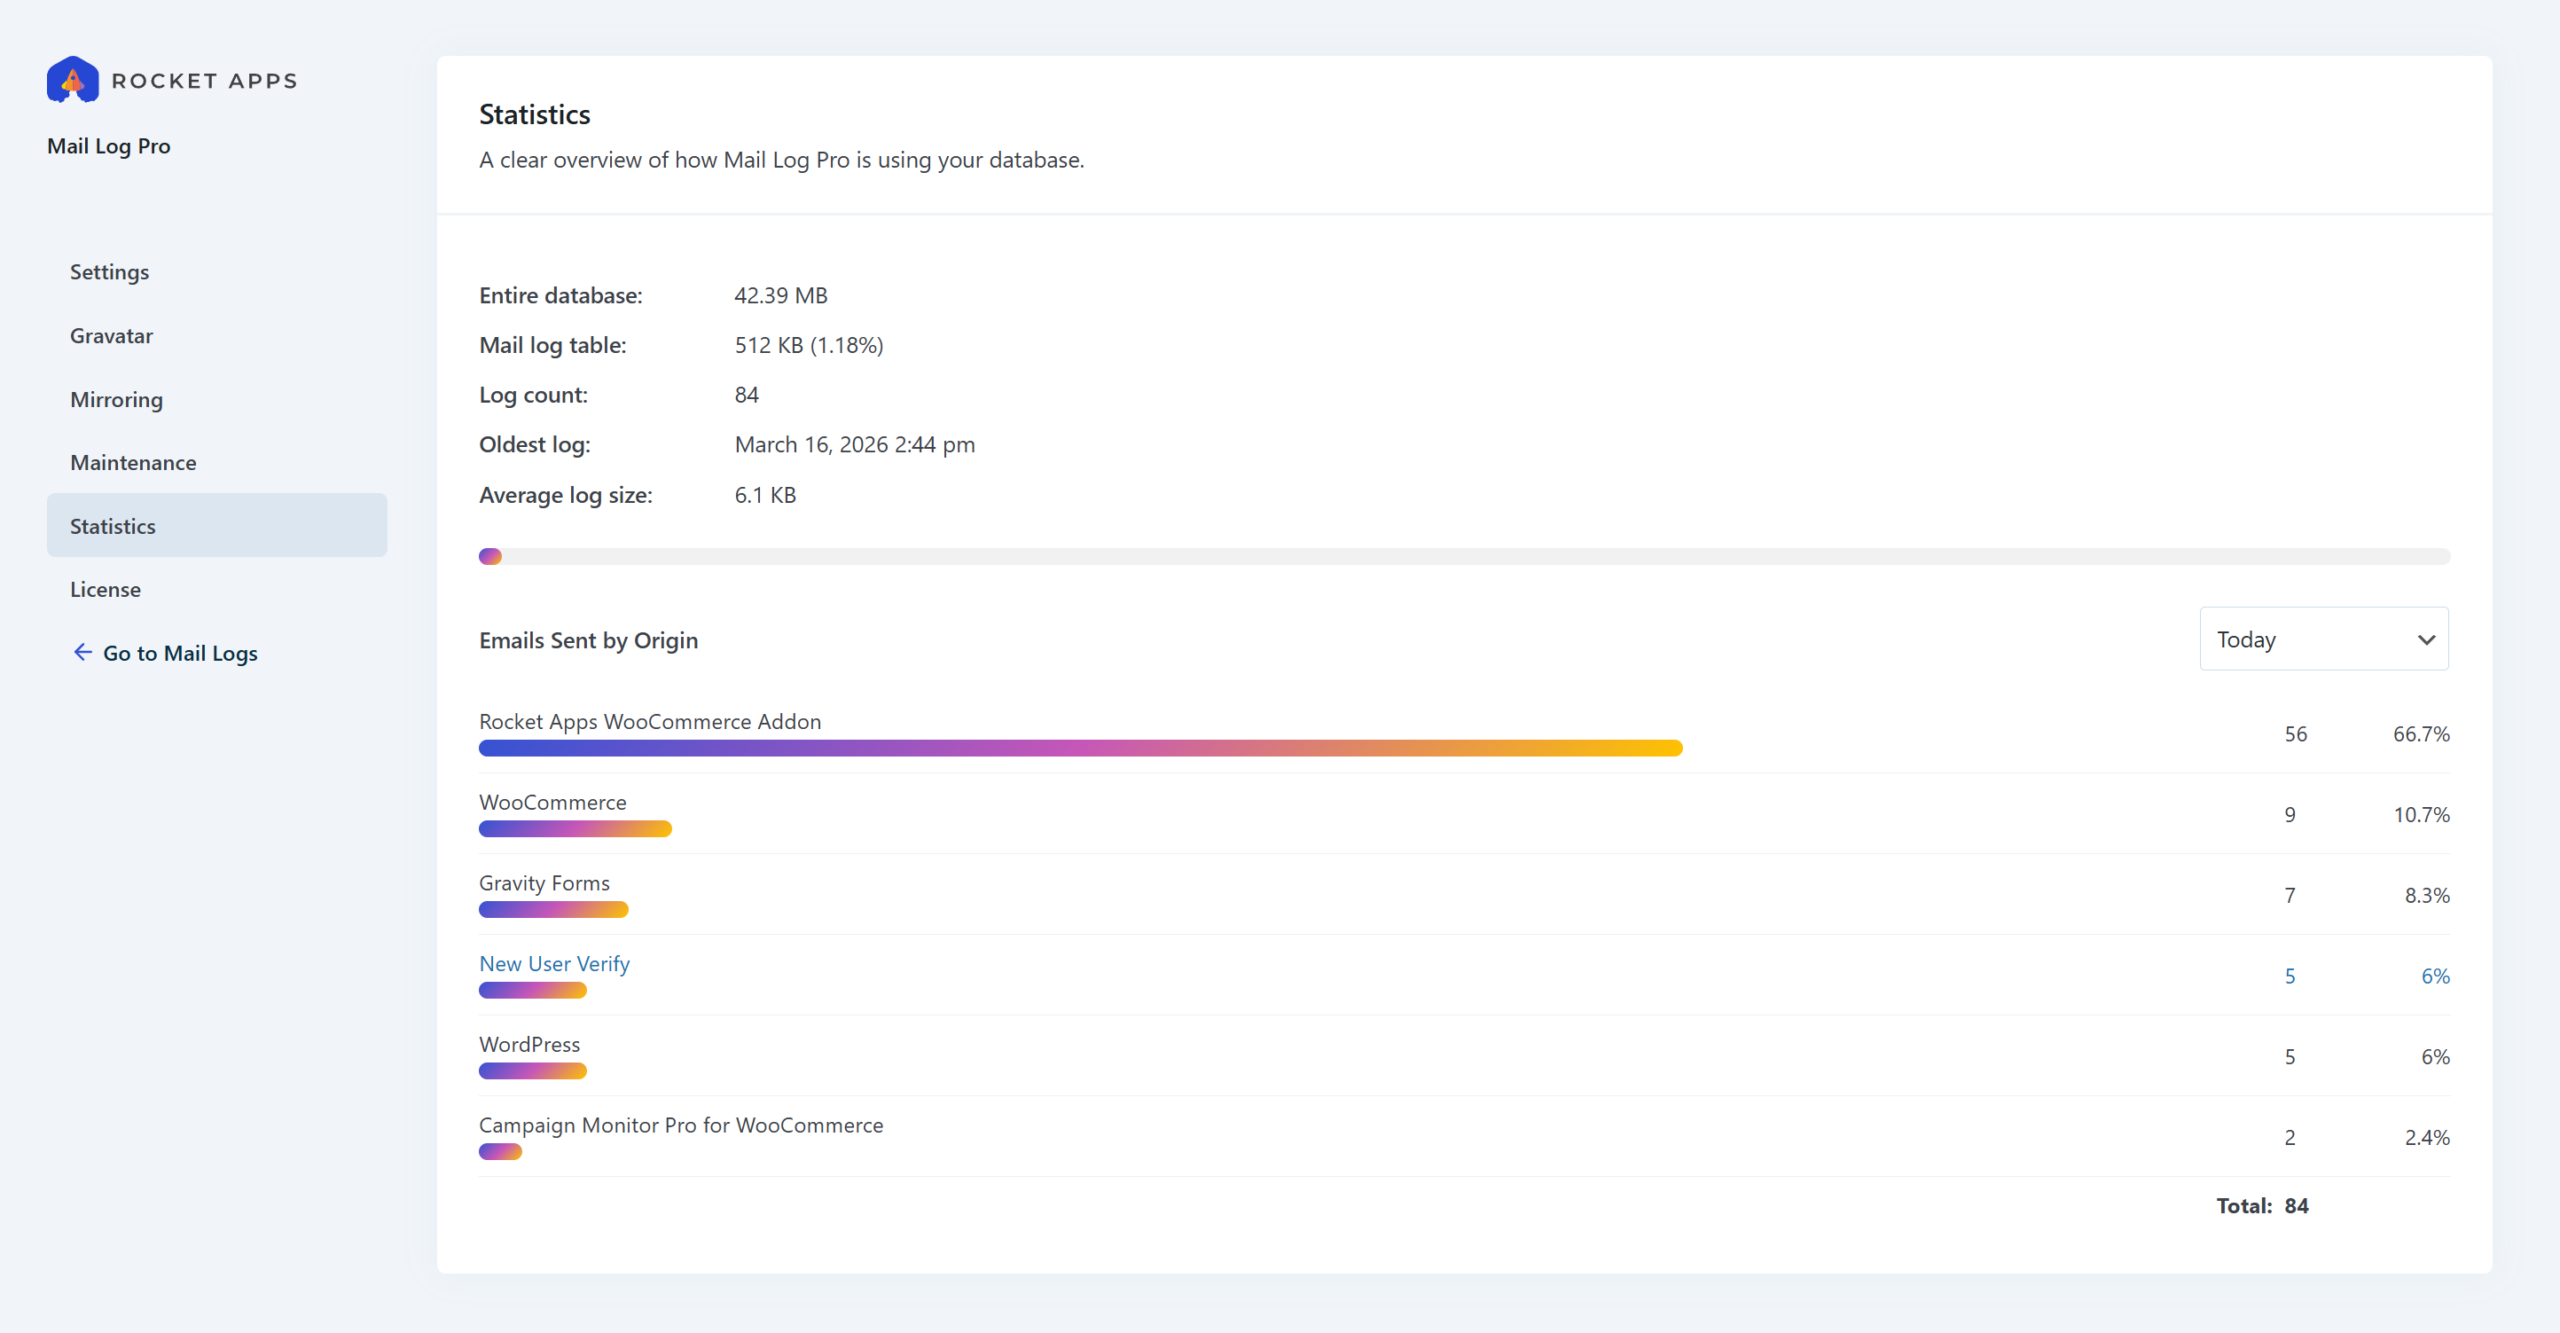2560x1333 pixels.
Task: Click the back arrow beside Go to Mail Logs
Action: [82, 652]
